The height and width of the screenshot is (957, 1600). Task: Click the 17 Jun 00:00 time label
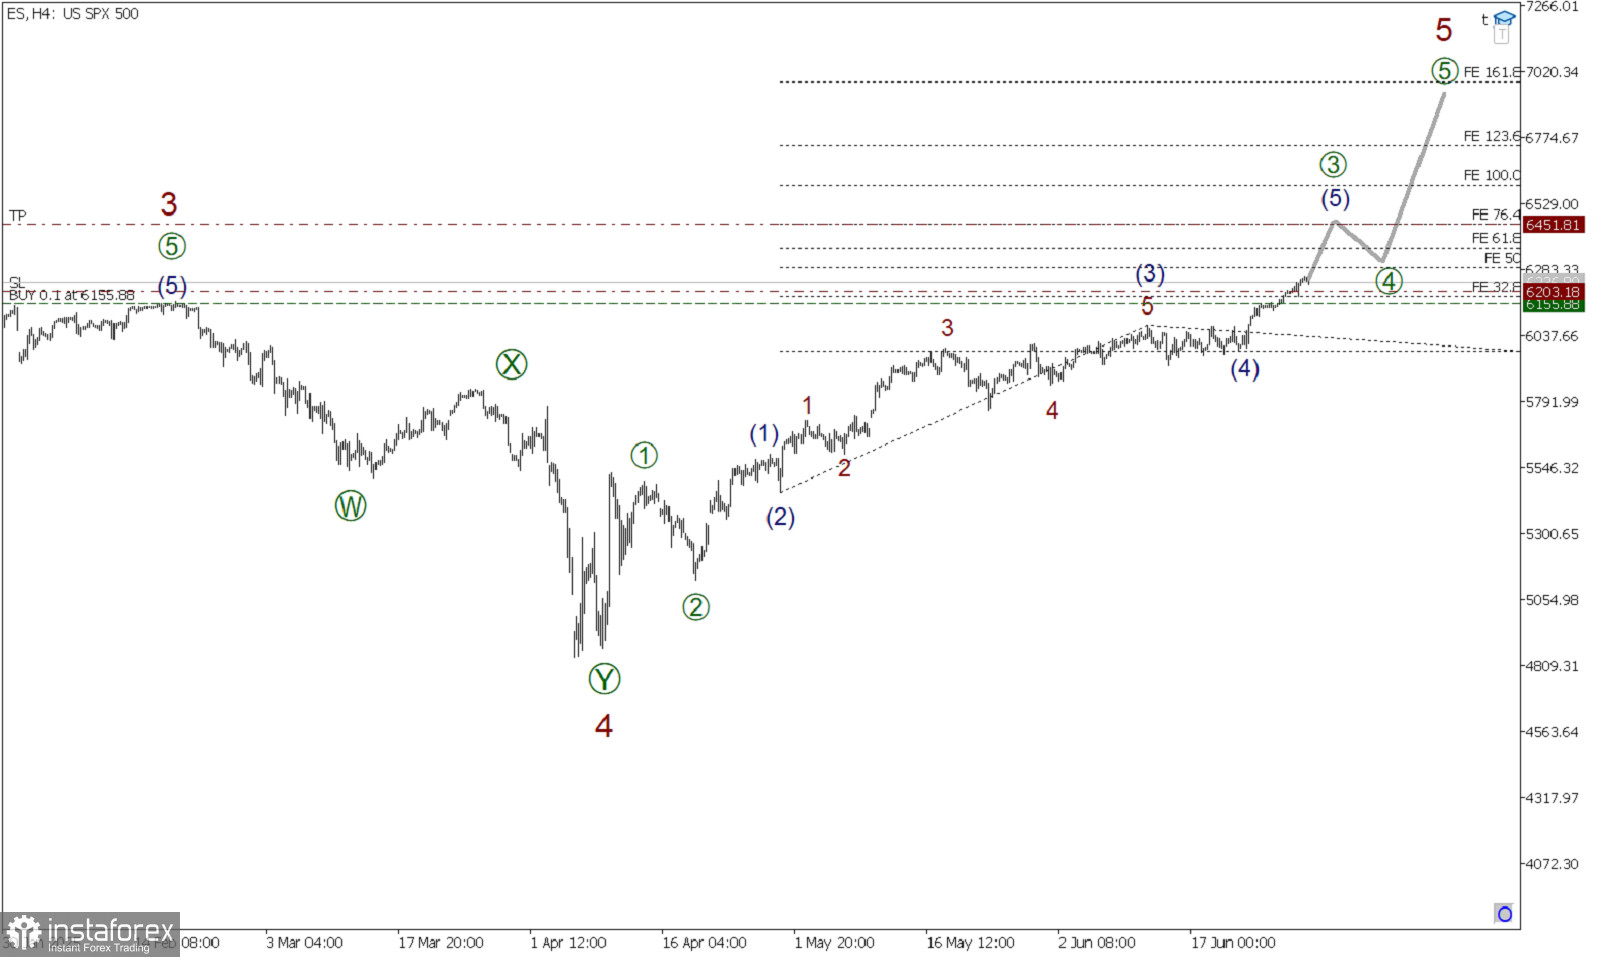click(1233, 943)
